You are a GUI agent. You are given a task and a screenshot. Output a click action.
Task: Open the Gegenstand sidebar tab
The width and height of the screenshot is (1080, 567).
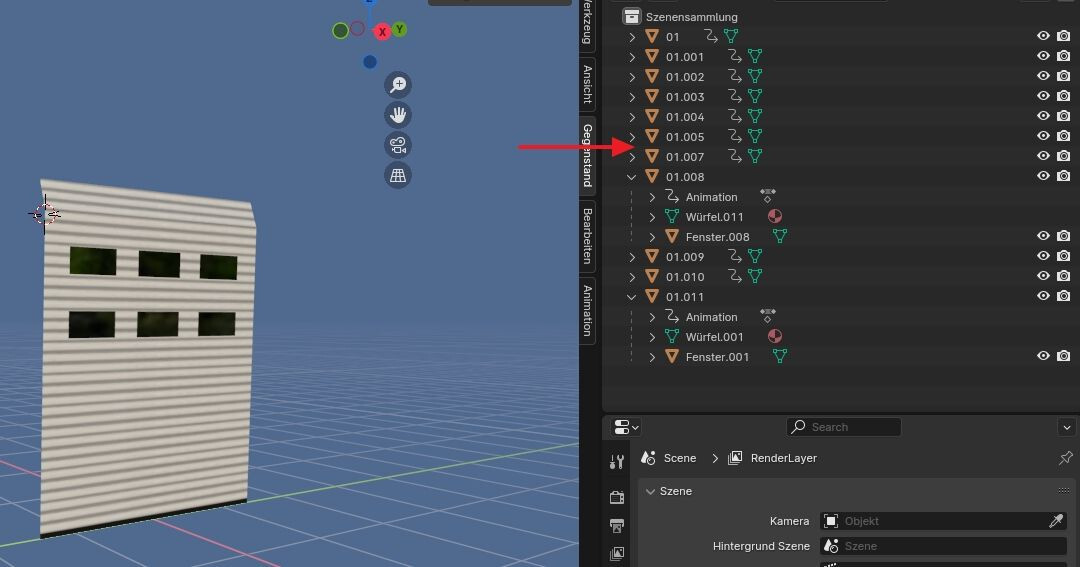(x=587, y=155)
